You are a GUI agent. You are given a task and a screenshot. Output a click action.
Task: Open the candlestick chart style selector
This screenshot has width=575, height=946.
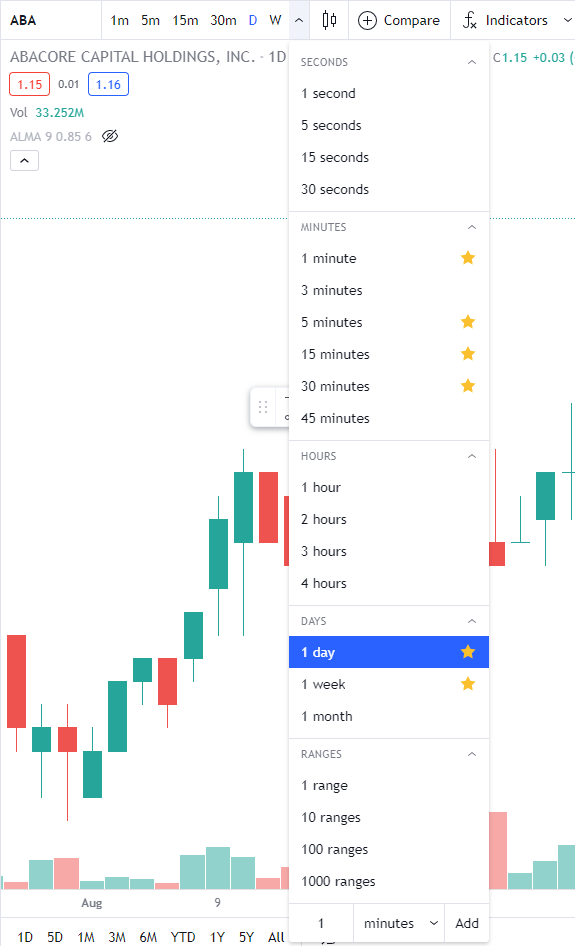click(329, 21)
